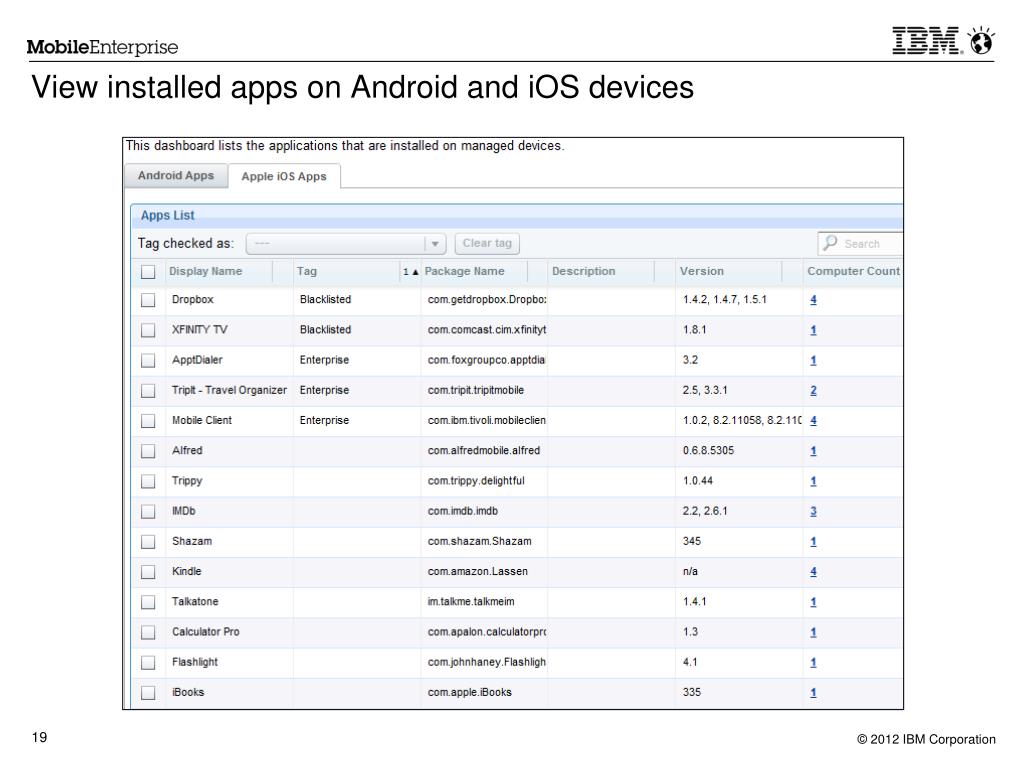The image size is (1024, 768).
Task: Click the sort arrow beside the Tag column
Action: point(415,272)
